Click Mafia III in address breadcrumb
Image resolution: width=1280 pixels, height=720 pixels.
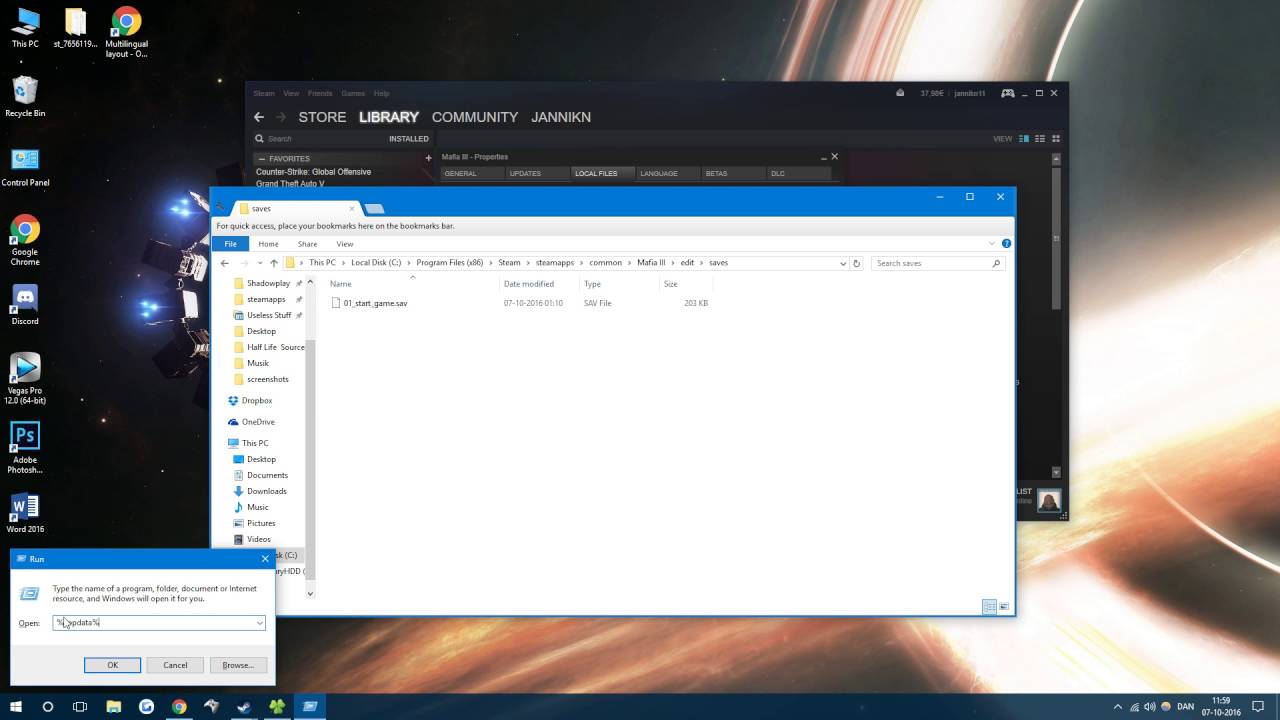click(650, 263)
